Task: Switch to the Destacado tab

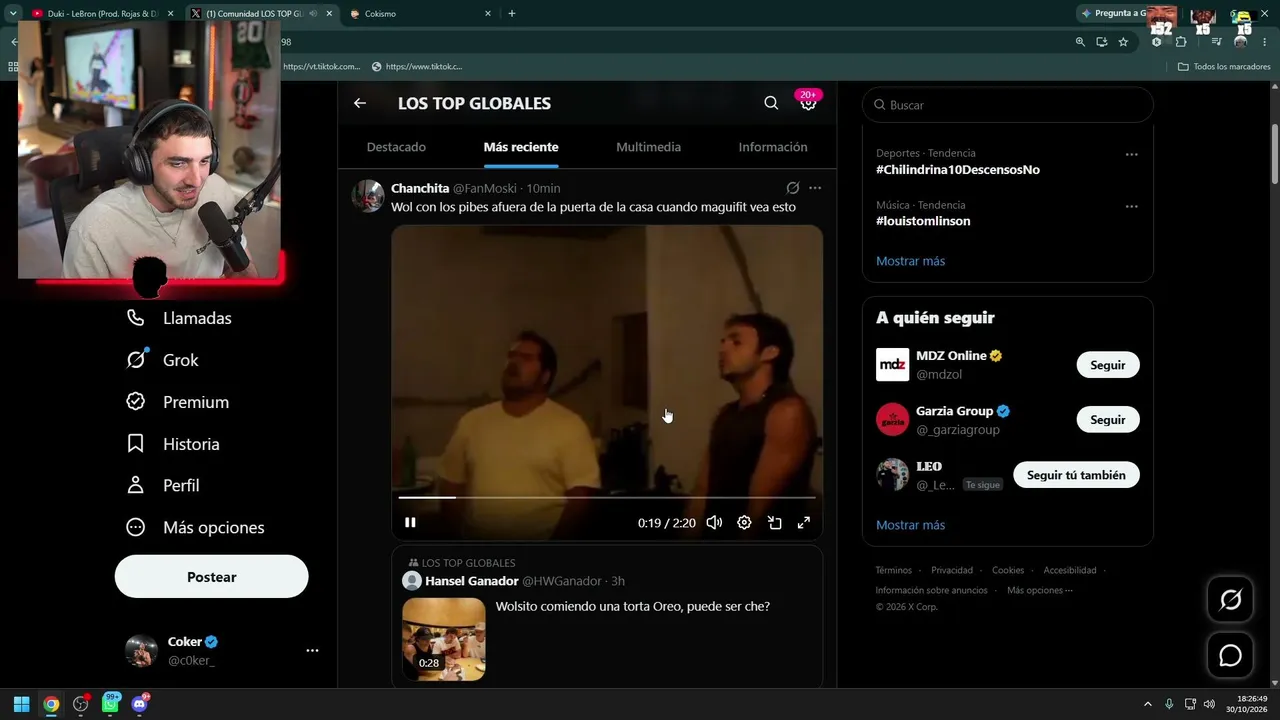Action: pos(396,147)
